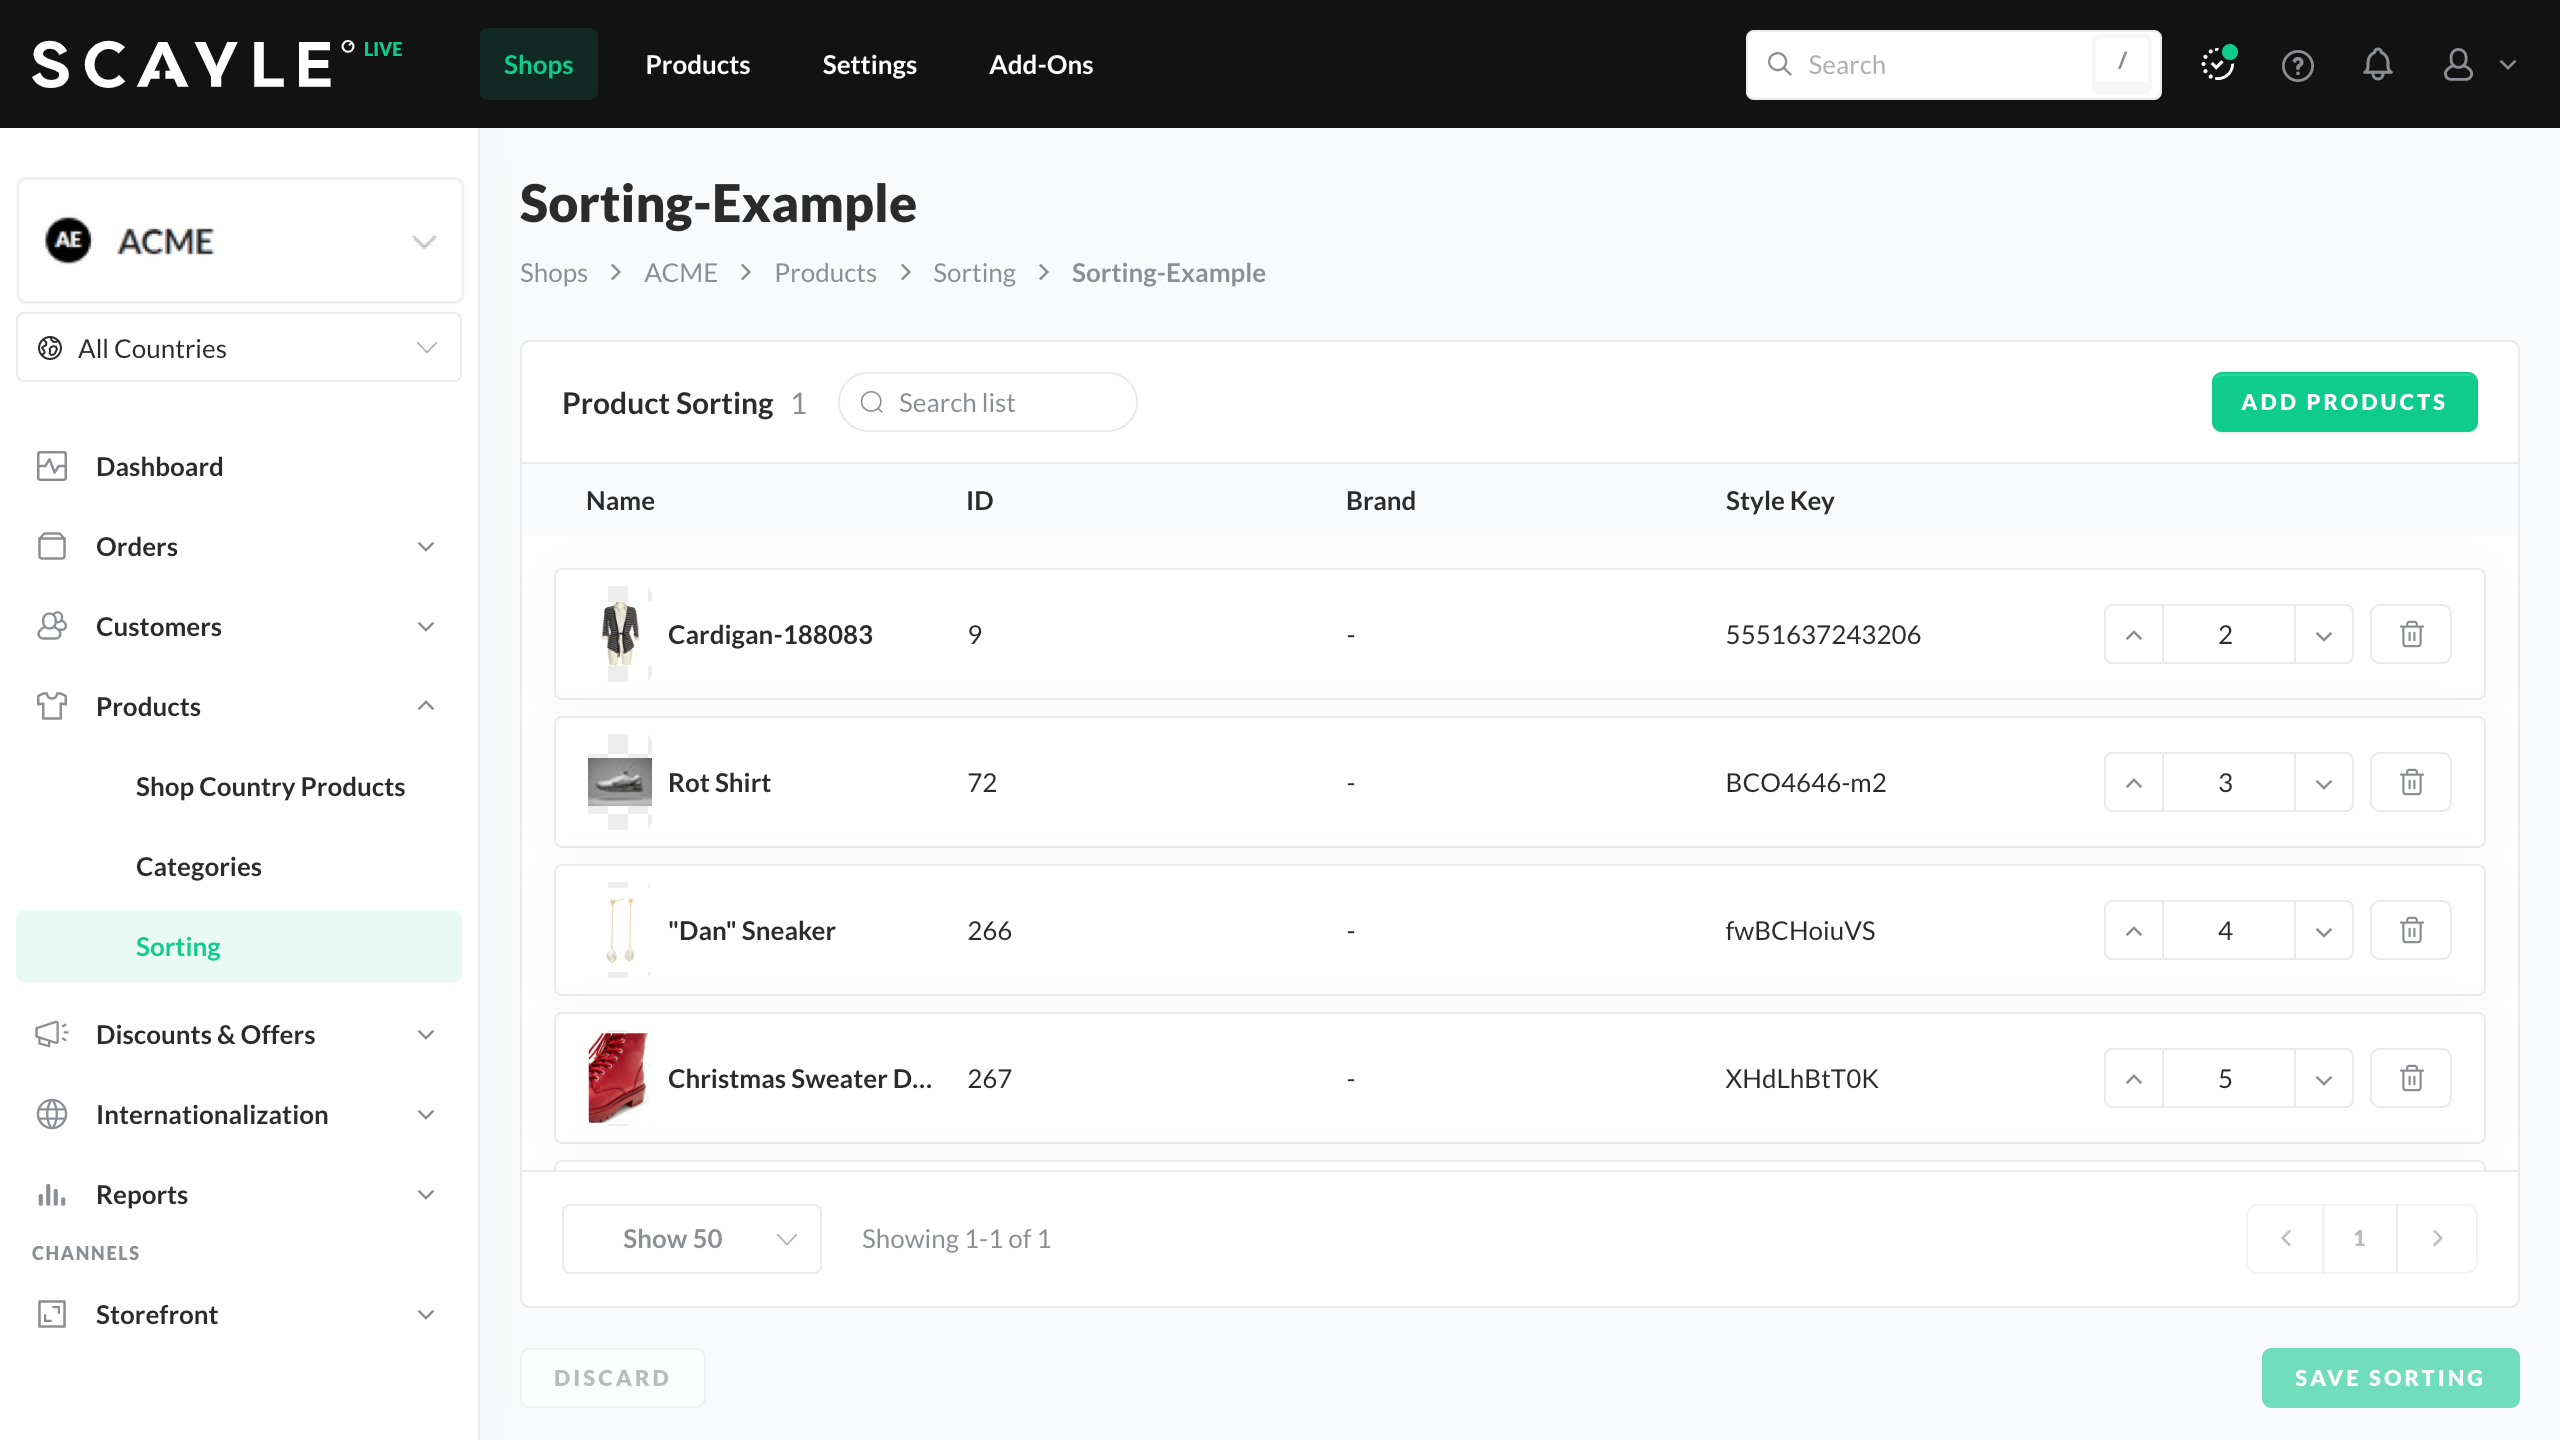The image size is (2560, 1440).
Task: Click trash icon for Rot Shirt
Action: pos(2411,782)
